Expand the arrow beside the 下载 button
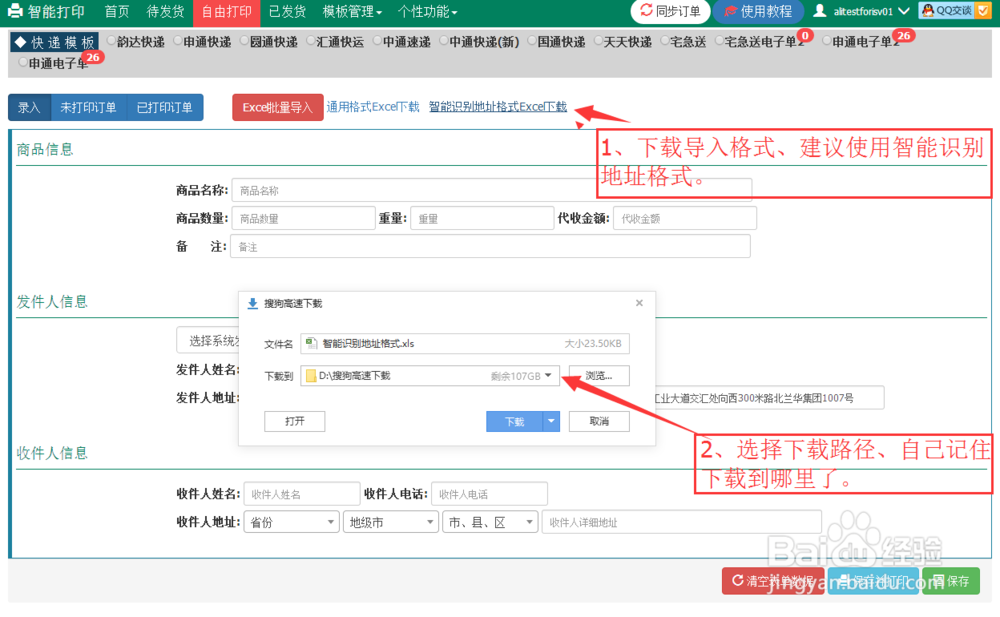This screenshot has height=617, width=1000. (x=551, y=421)
